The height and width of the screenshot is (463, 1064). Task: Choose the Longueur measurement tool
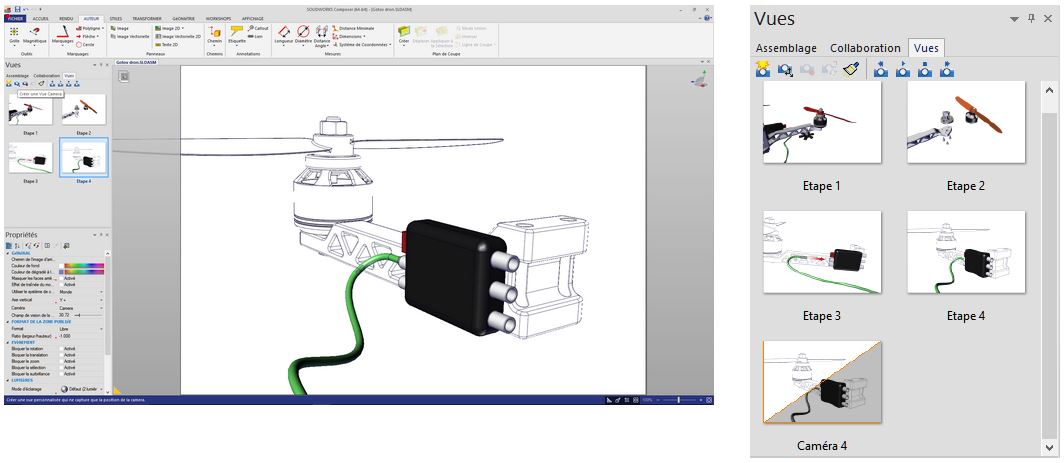click(283, 35)
